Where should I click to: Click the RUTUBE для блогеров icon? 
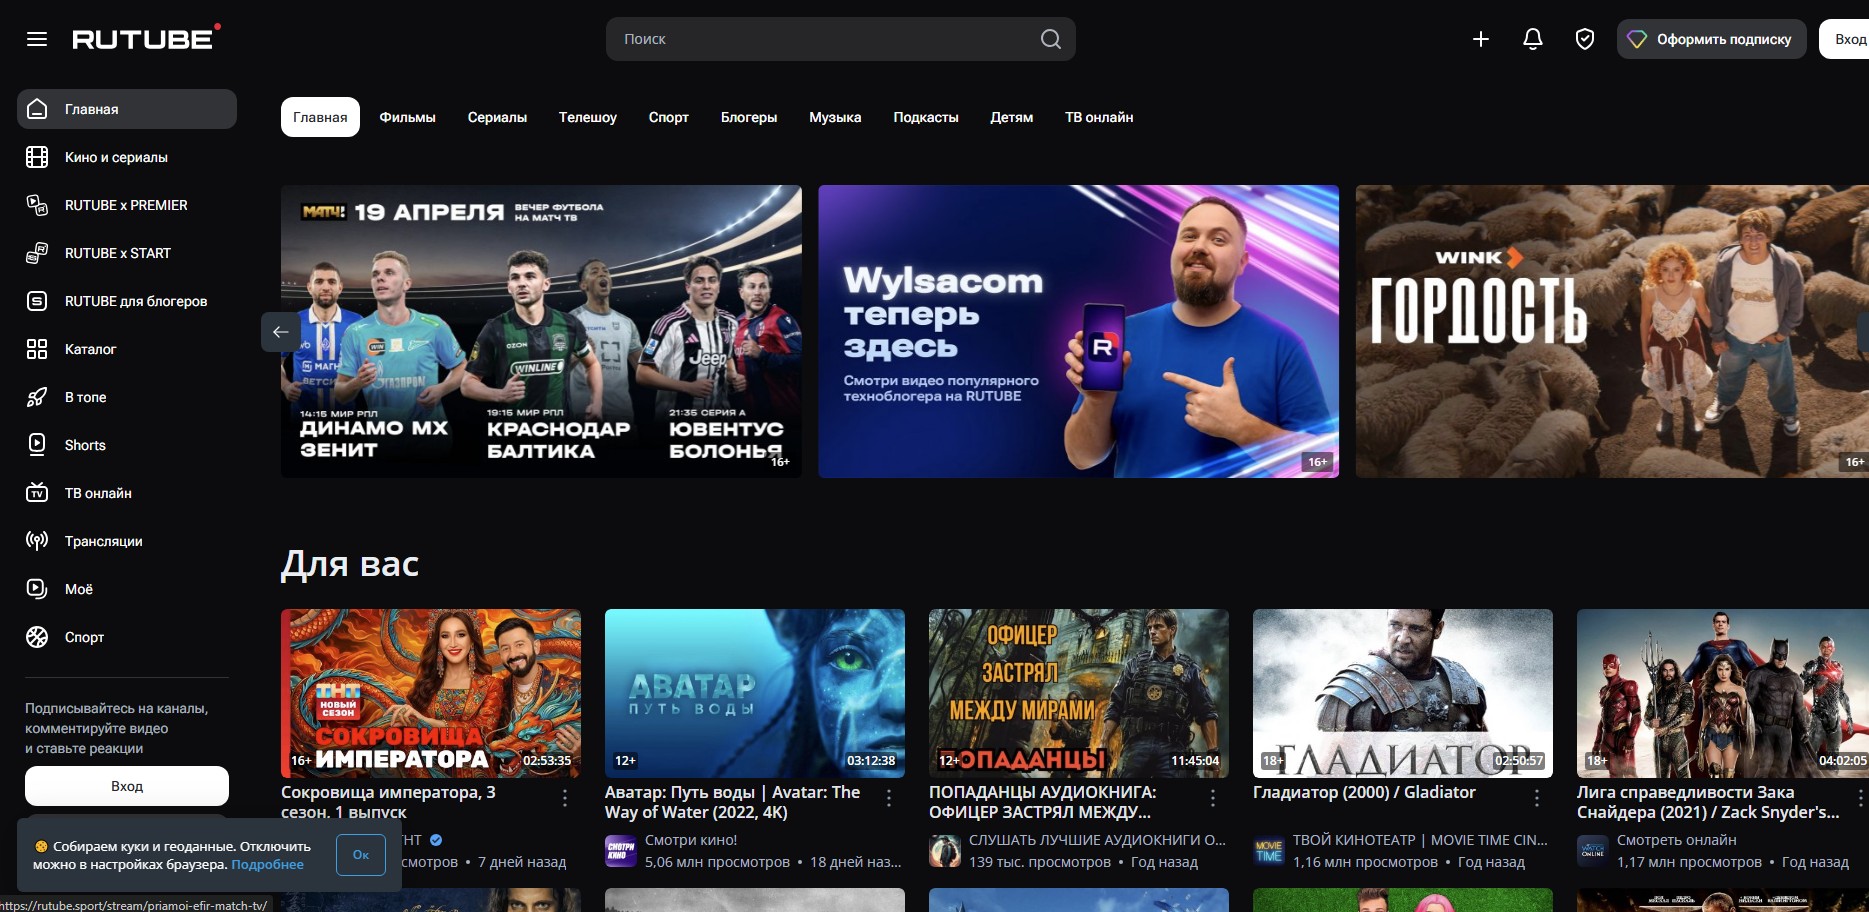click(x=37, y=301)
